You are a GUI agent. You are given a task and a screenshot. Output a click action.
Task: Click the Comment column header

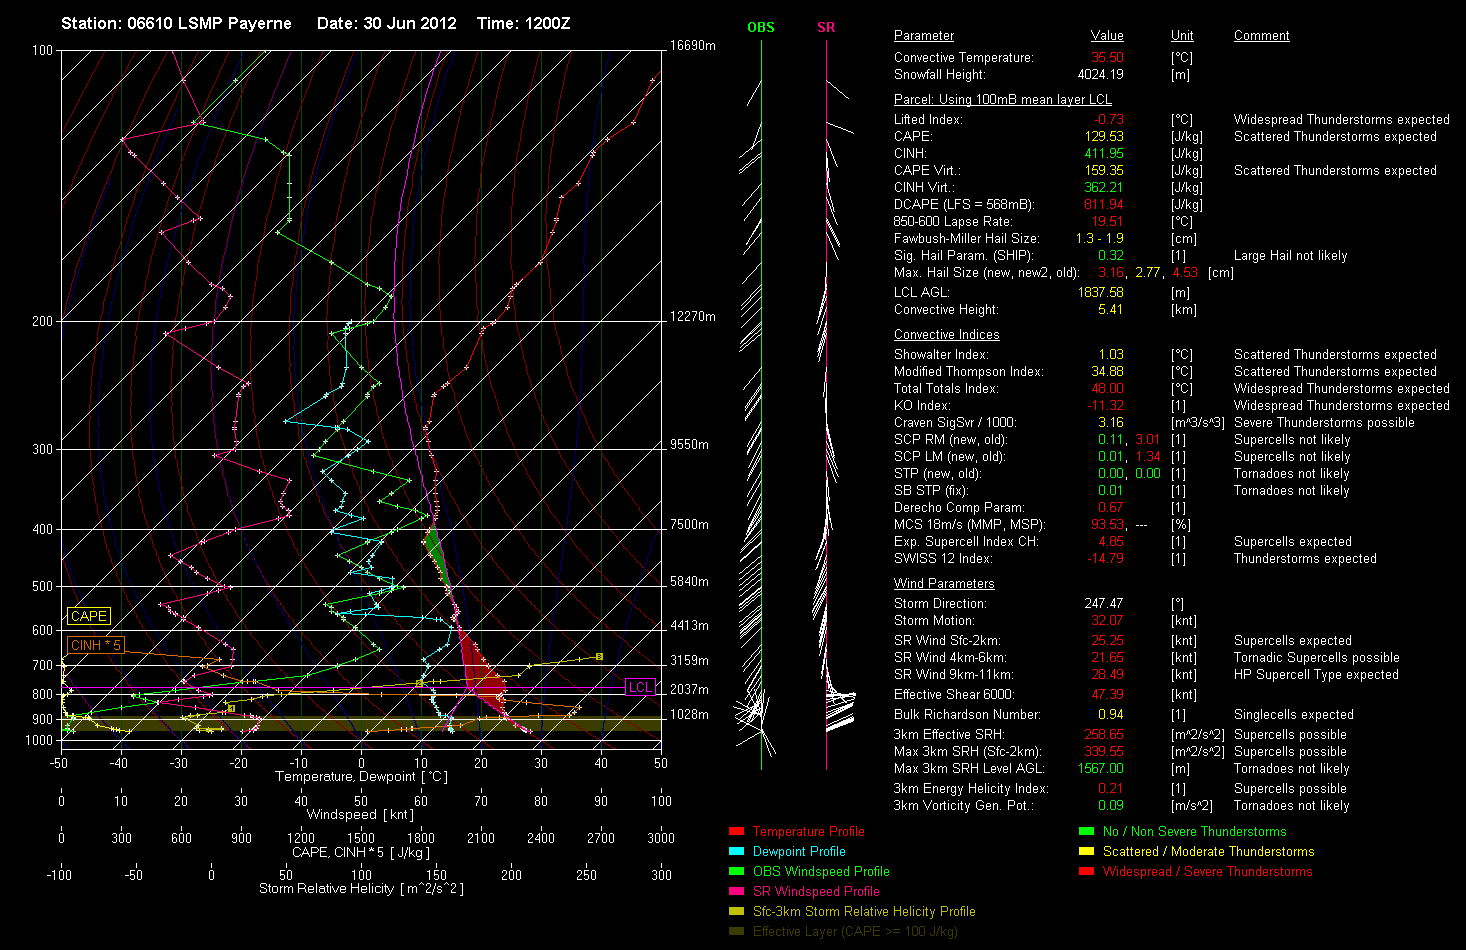pyautogui.click(x=1261, y=36)
